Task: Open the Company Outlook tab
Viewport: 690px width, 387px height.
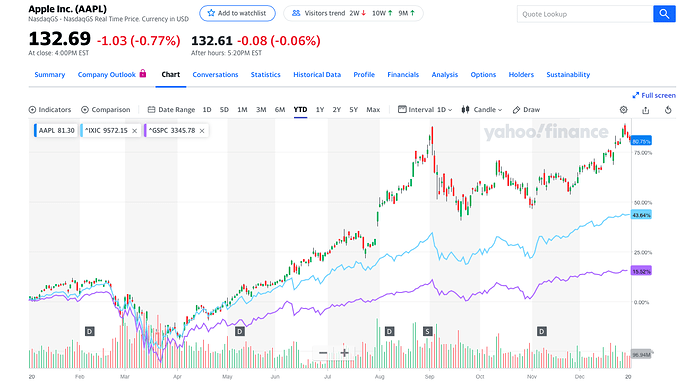Action: pos(106,75)
